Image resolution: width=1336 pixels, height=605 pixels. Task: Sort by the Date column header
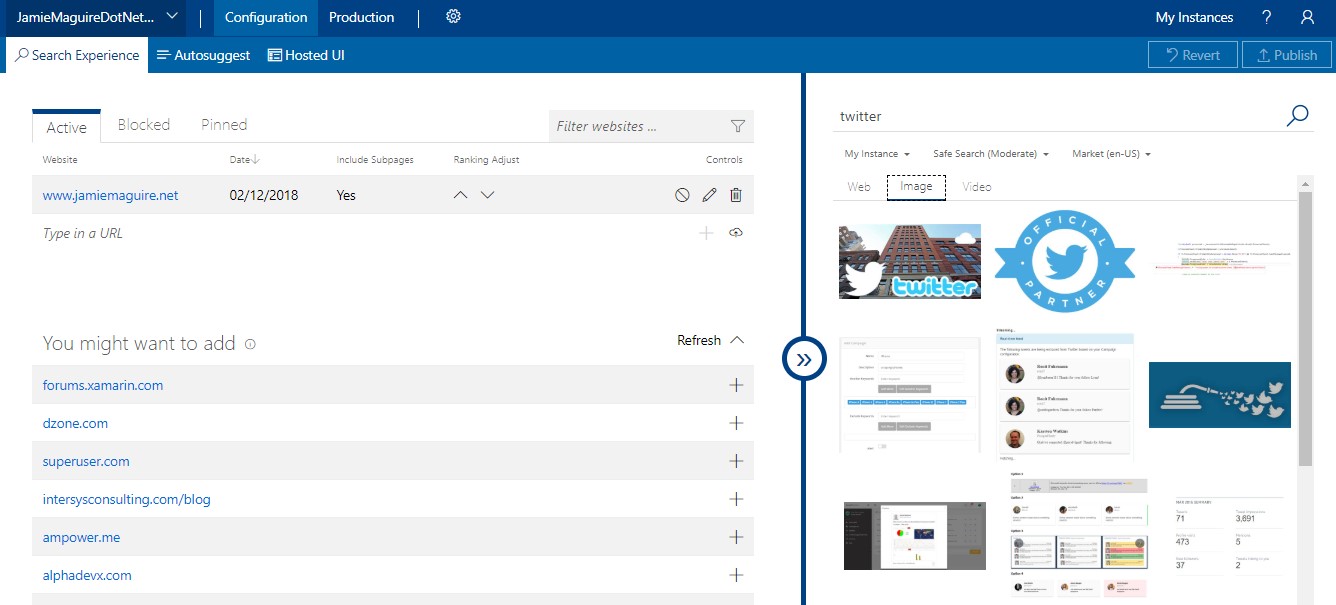click(x=244, y=159)
